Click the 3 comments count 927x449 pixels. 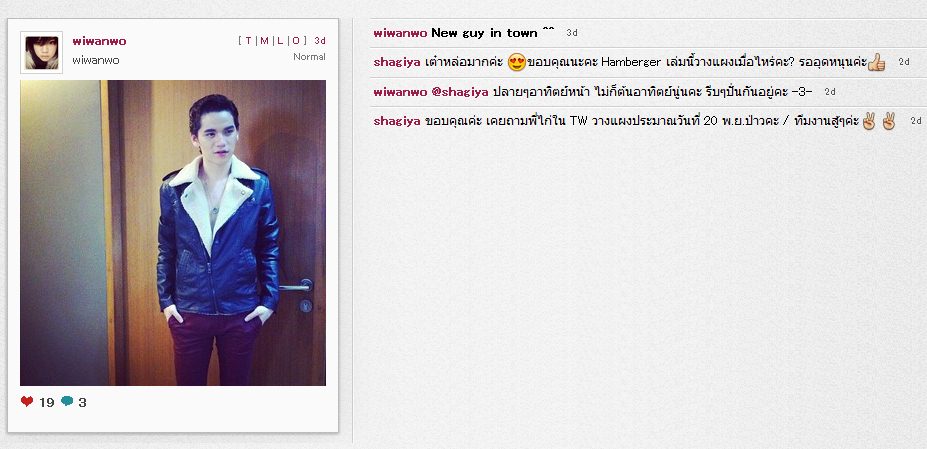click(x=82, y=403)
